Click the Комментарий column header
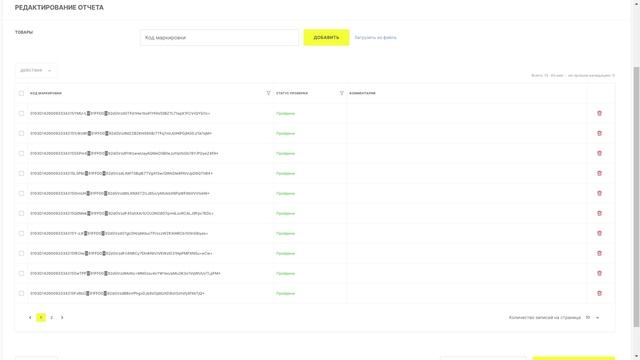 click(362, 93)
